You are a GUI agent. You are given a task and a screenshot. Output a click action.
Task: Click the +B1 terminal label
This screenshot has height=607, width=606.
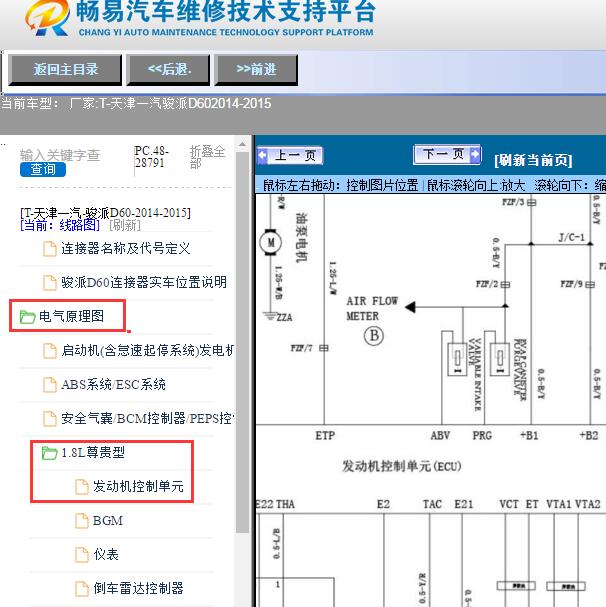pyautogui.click(x=529, y=436)
